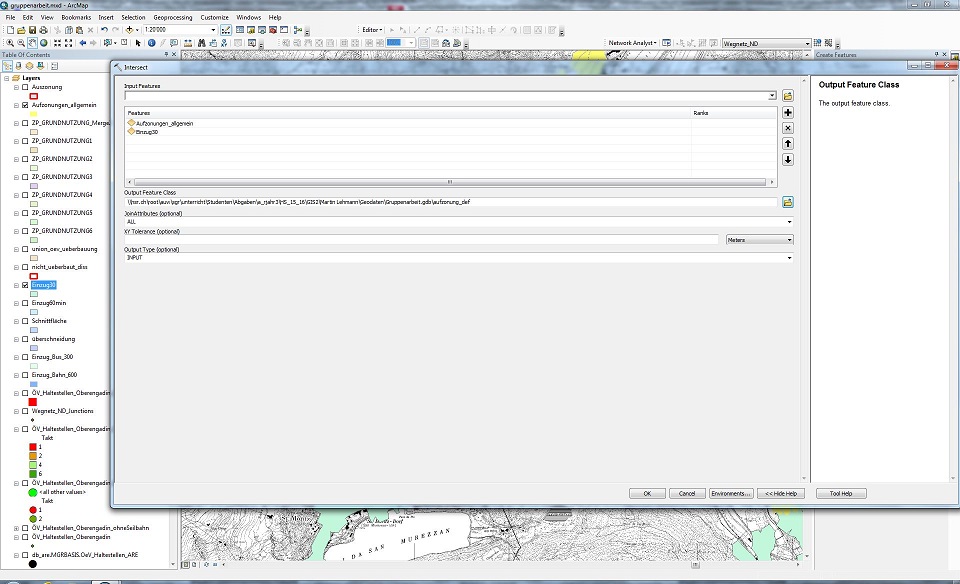Toggle the Einzug30 layer visibility checkbox
This screenshot has width=960, height=584.
25,285
